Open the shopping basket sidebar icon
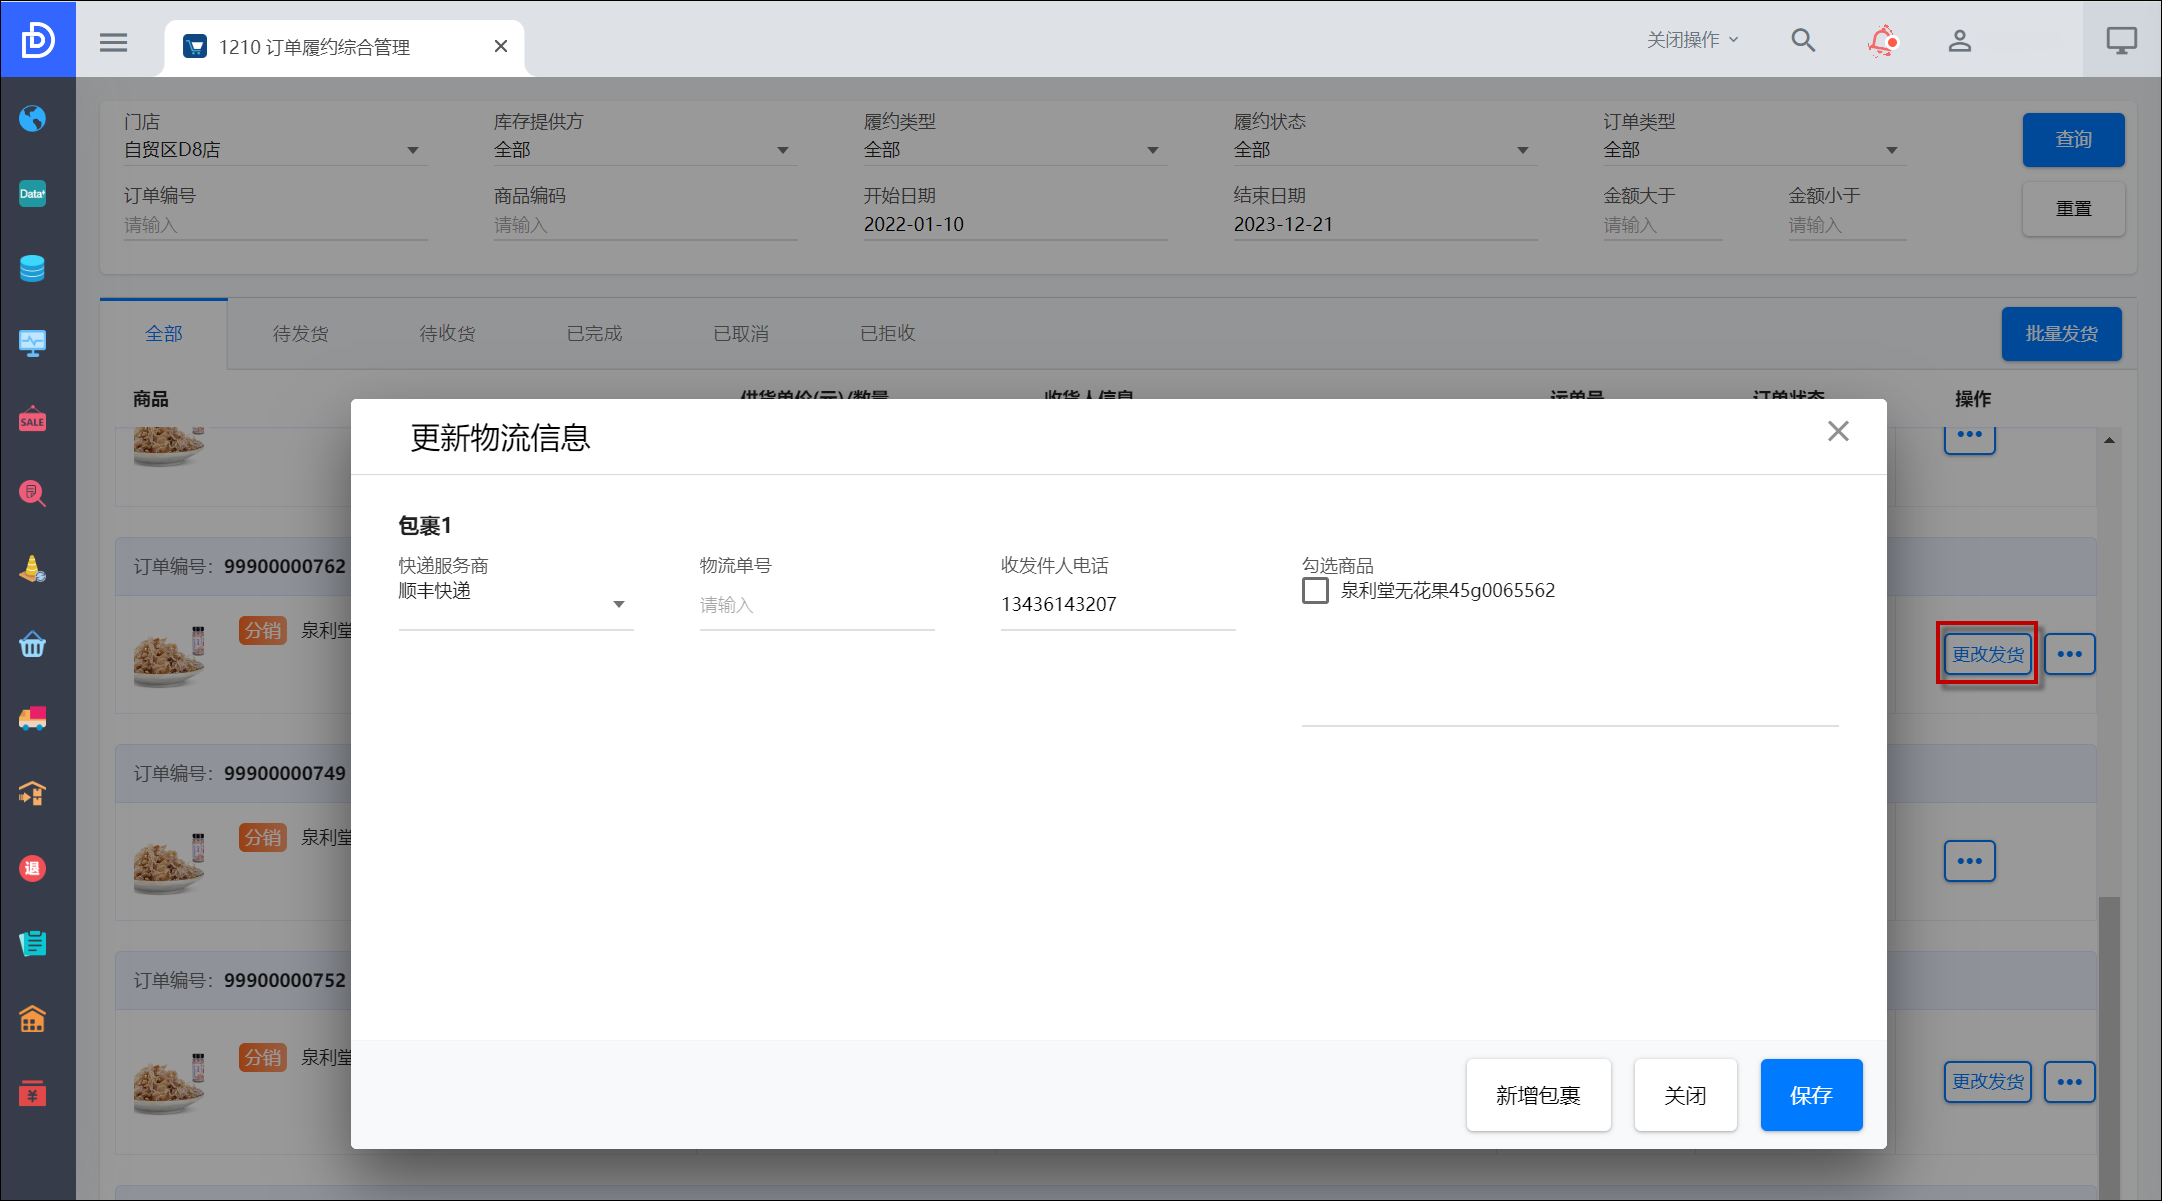Viewport: 2162px width, 1201px height. pos(32,644)
